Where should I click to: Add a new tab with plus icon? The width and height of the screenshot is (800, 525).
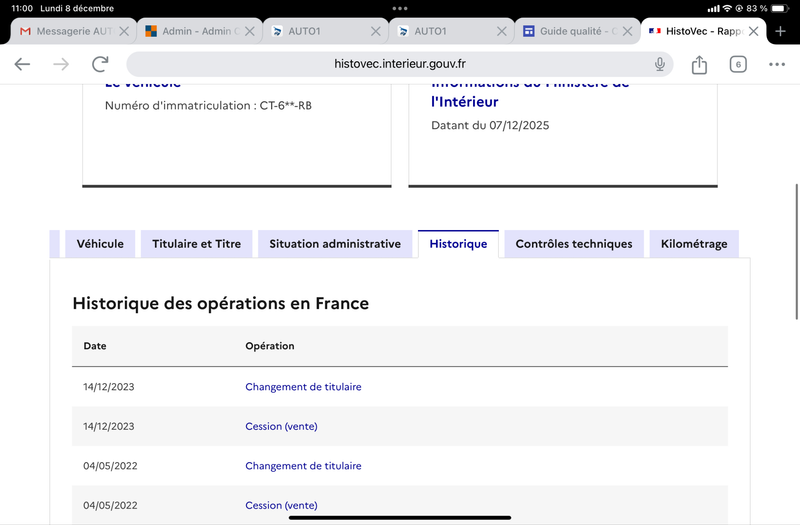coord(781,31)
